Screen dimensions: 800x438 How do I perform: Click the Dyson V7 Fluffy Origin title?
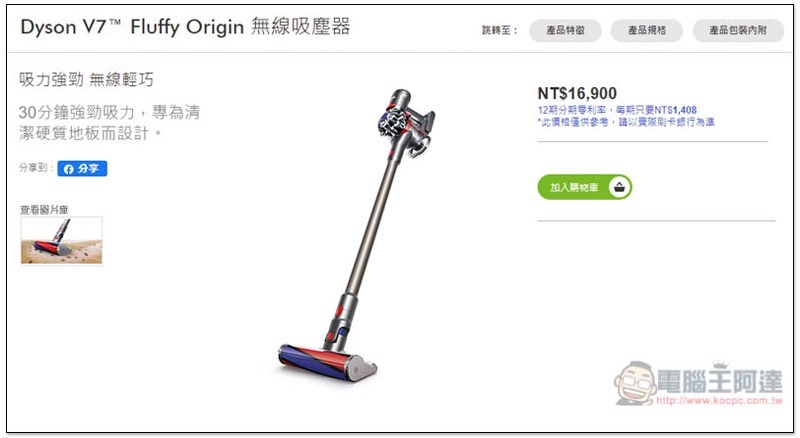(185, 27)
